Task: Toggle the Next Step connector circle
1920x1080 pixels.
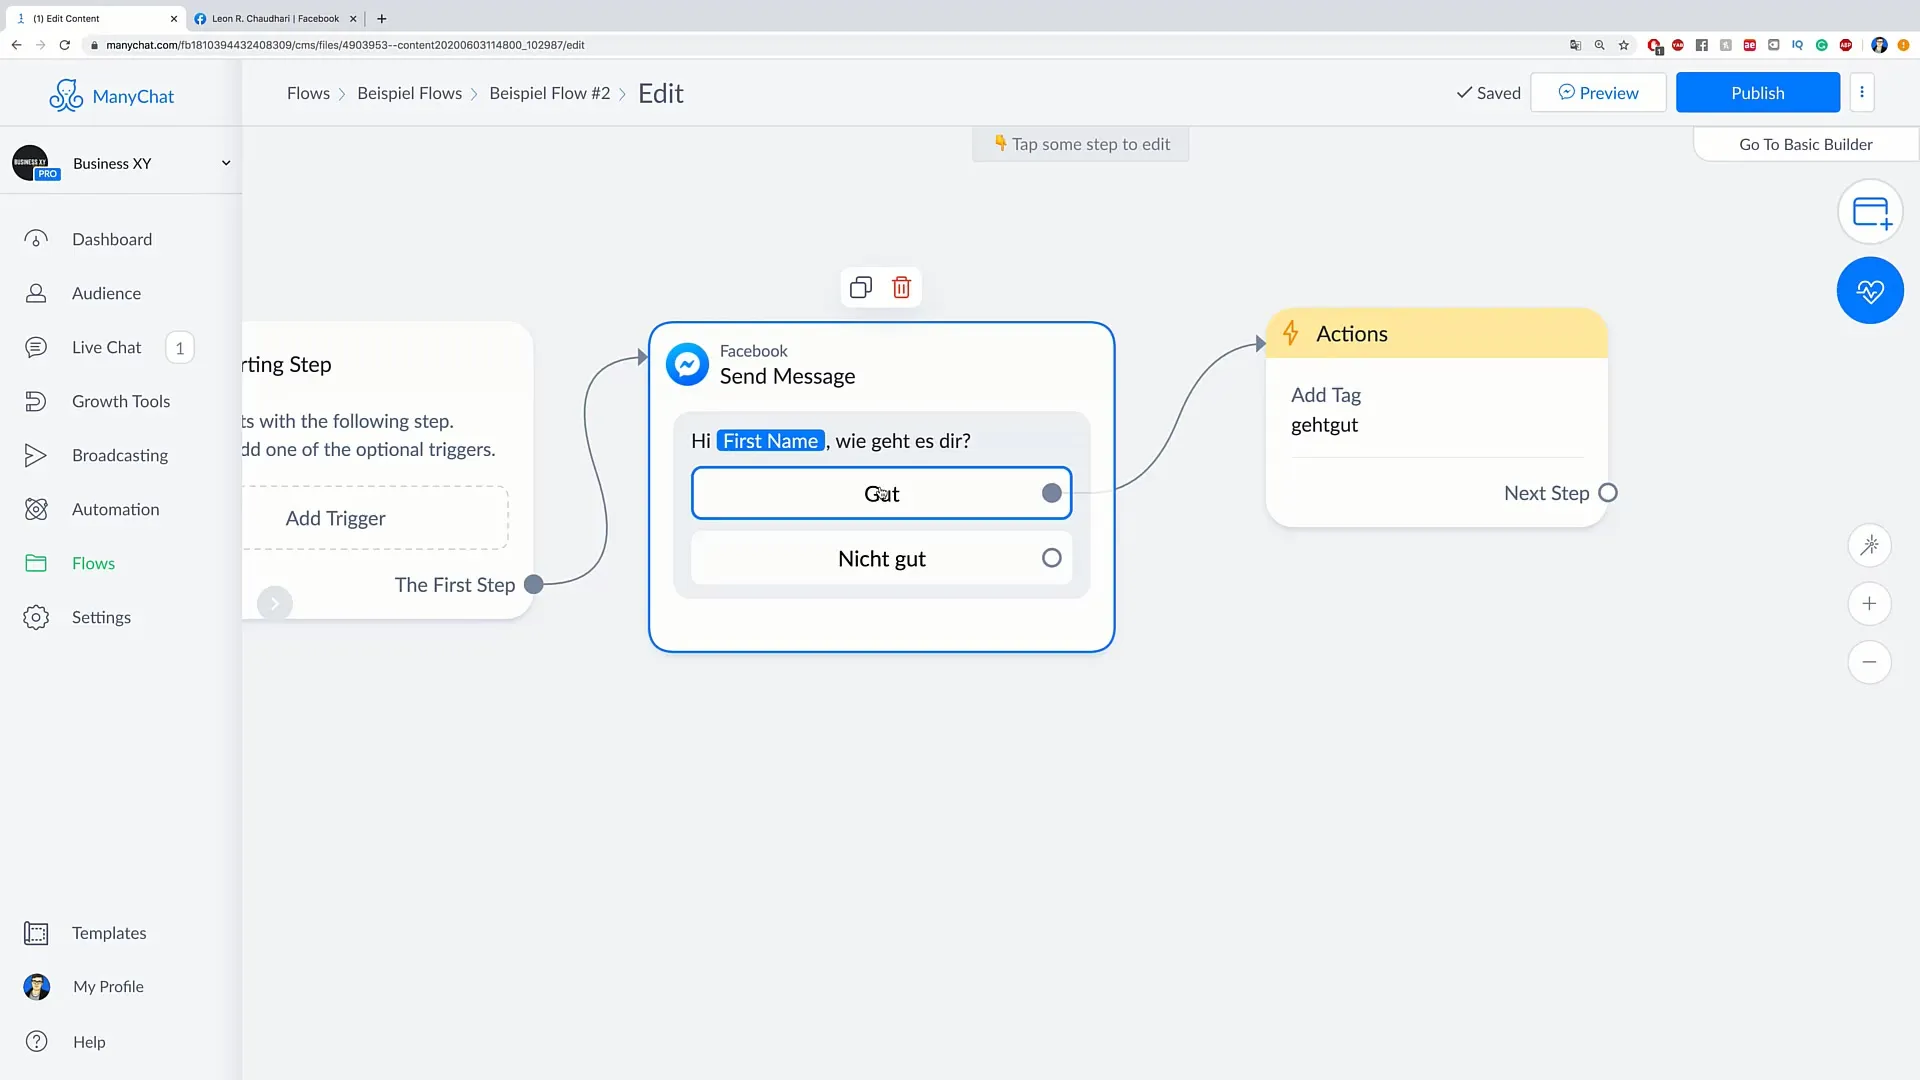Action: point(1609,492)
